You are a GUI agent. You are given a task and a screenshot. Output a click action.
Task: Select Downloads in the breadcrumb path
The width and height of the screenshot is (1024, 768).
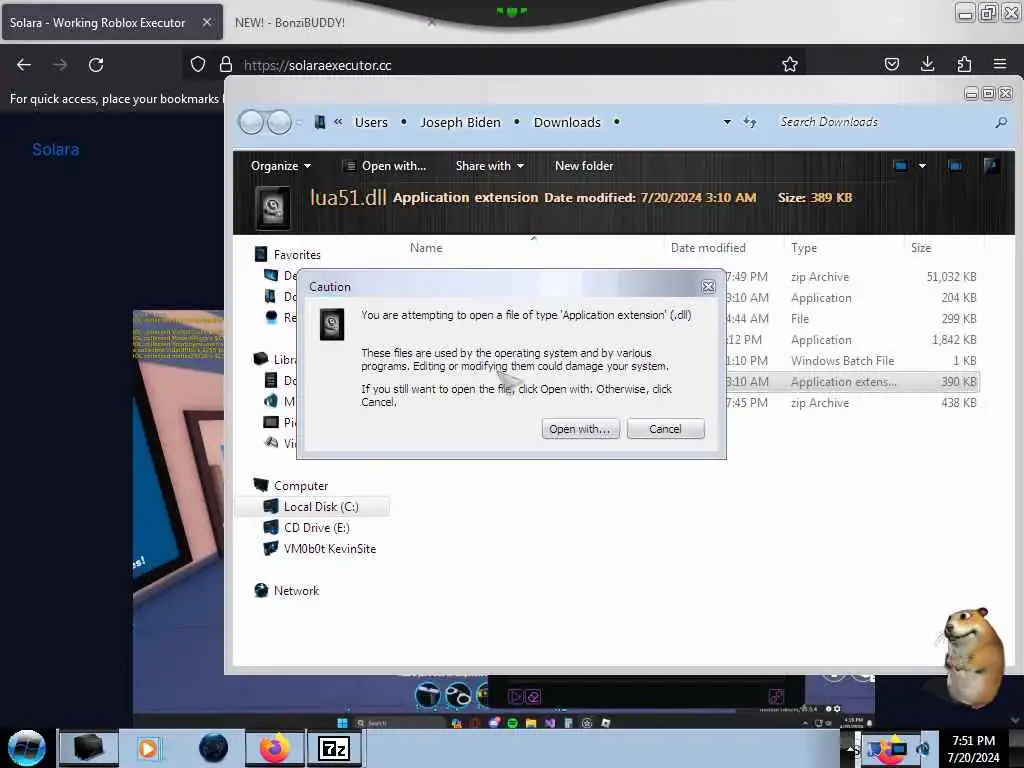[x=567, y=122]
